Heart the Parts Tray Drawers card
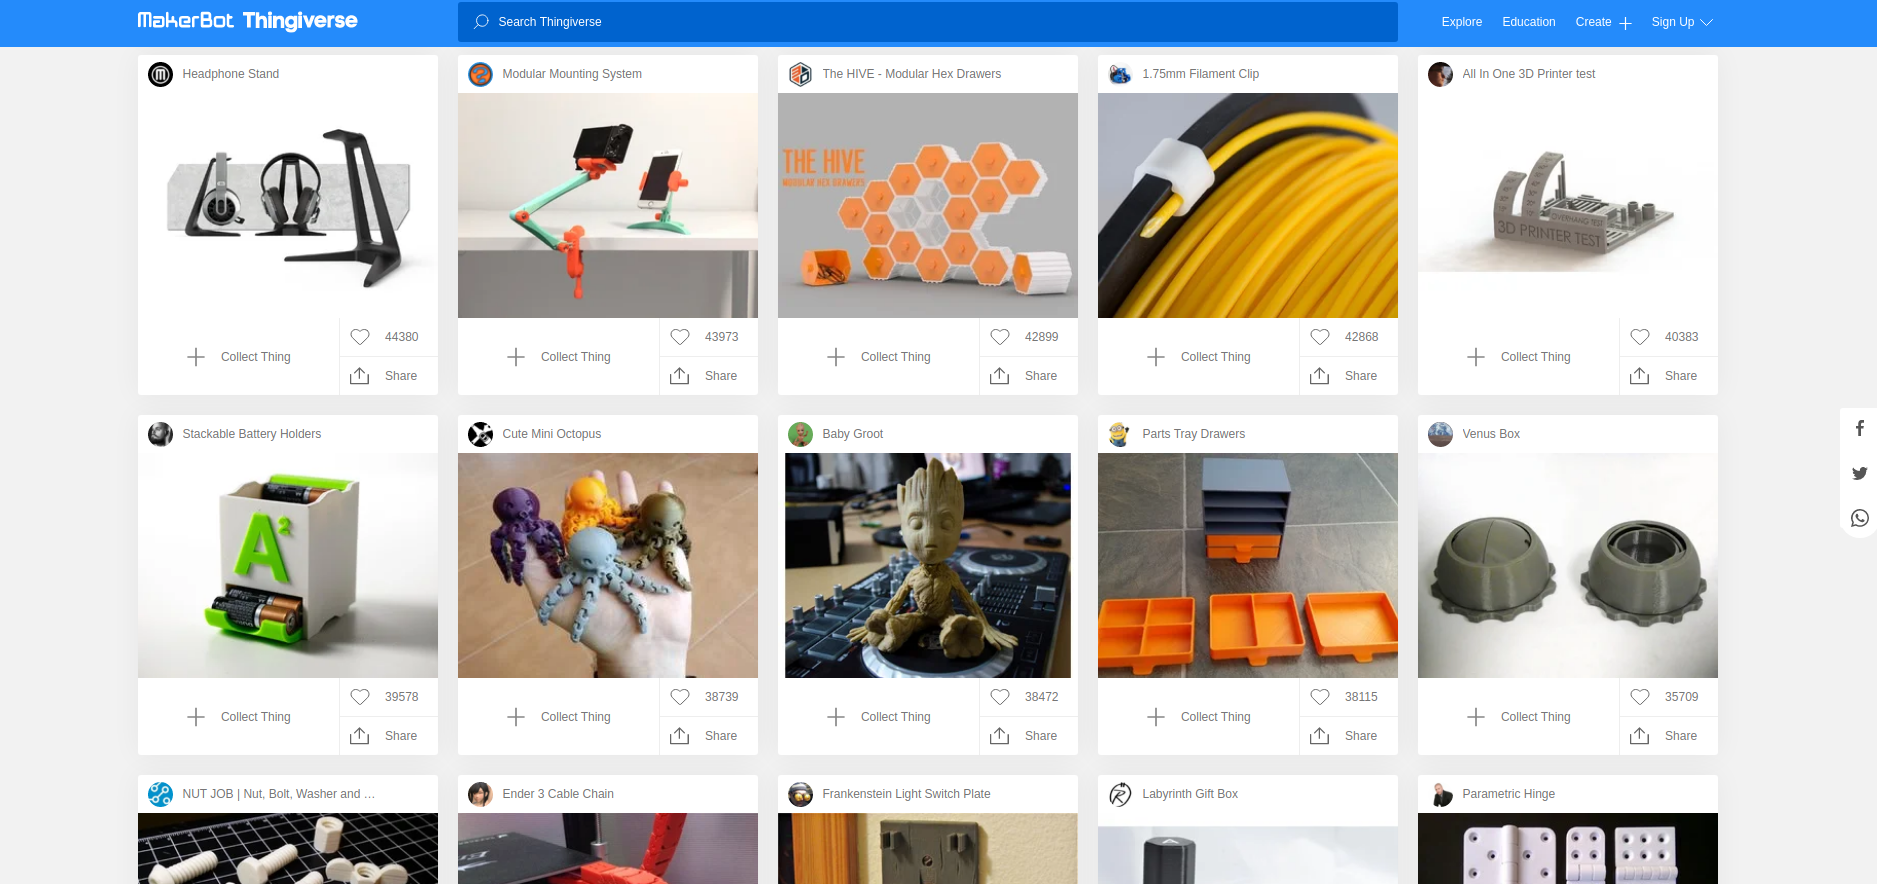 point(1320,697)
